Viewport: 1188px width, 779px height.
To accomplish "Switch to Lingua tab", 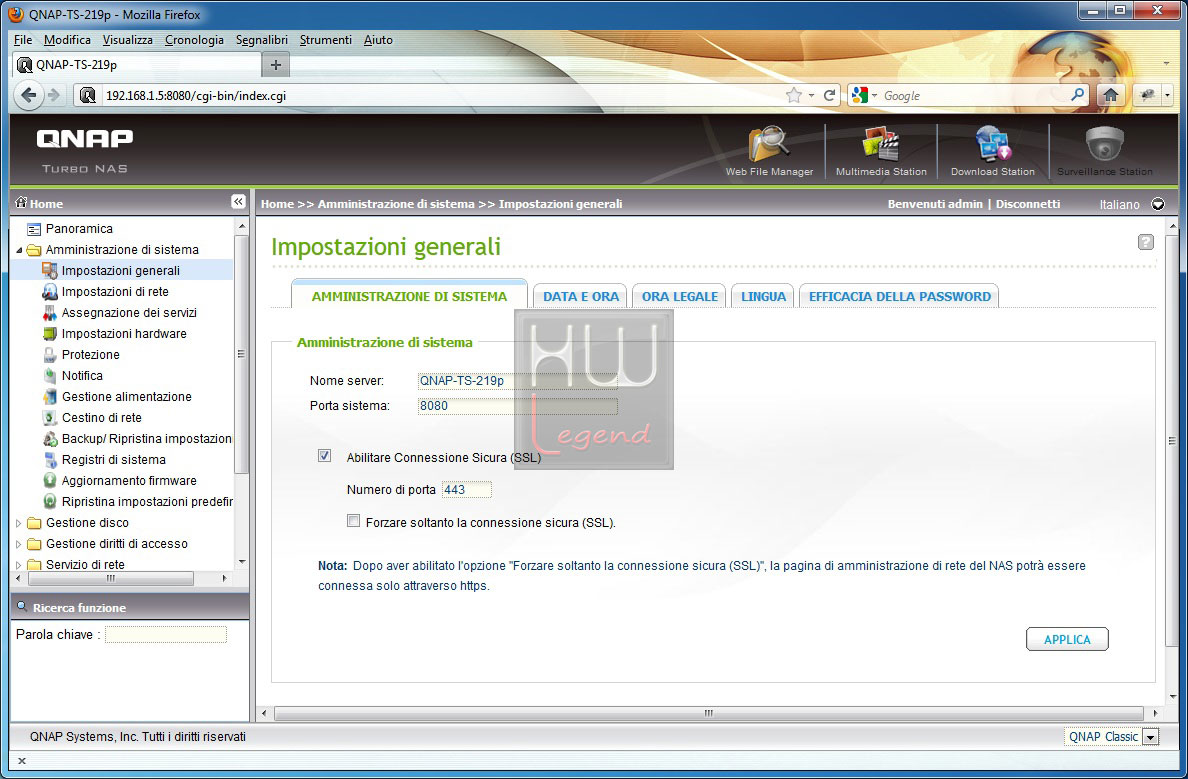I will pos(763,296).
